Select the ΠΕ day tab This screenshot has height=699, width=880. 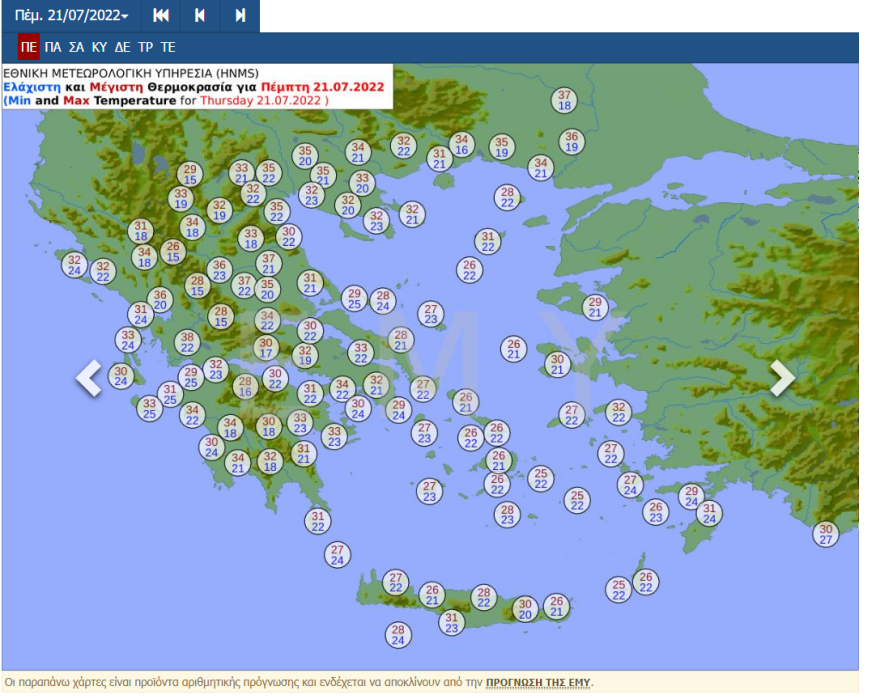28,47
